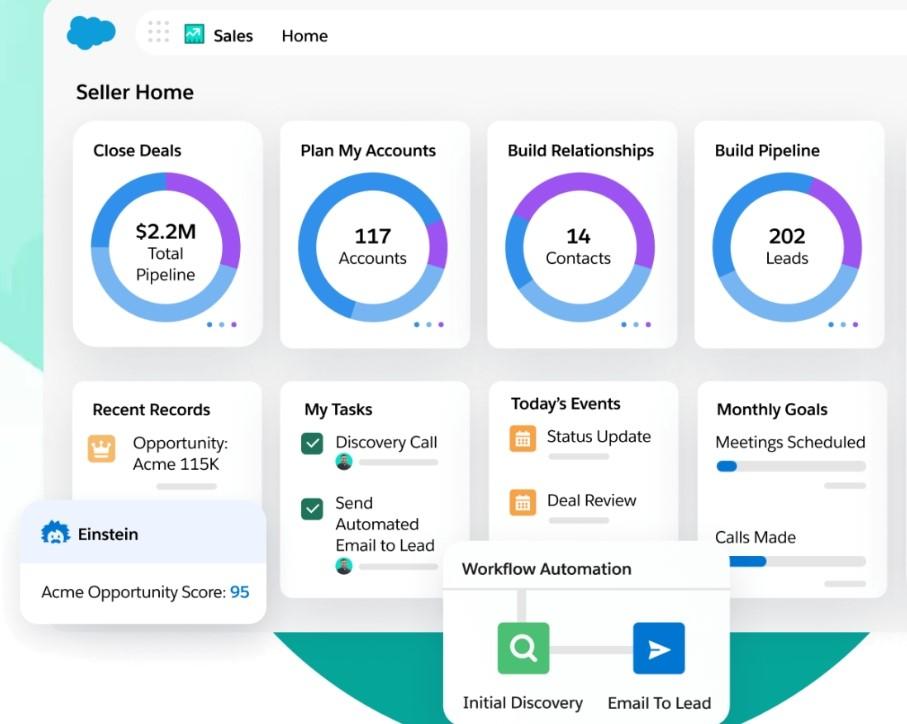907x724 pixels.
Task: Click the Email To Lead label
Action: point(659,703)
